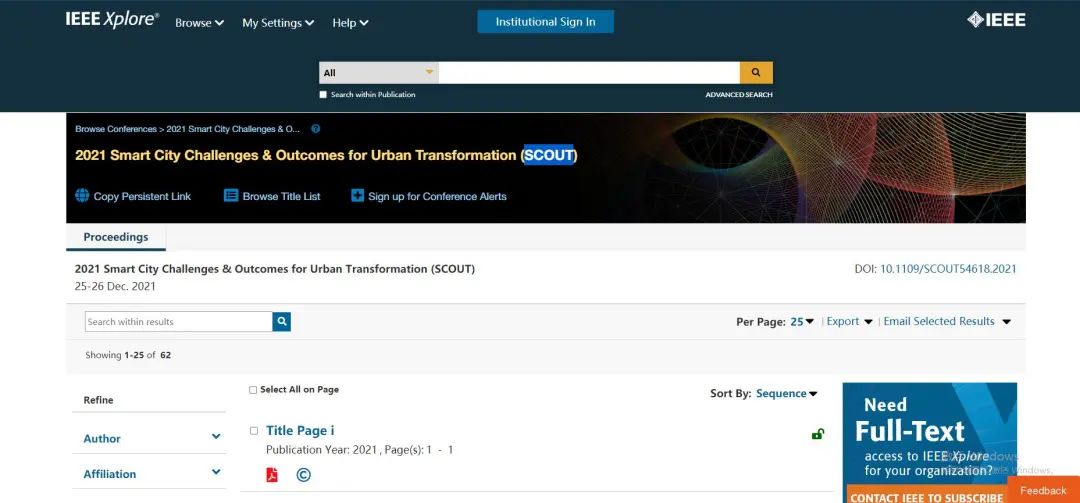Open Email Selected Results dropdown
Viewport: 1080px width, 503px height.
click(x=947, y=321)
